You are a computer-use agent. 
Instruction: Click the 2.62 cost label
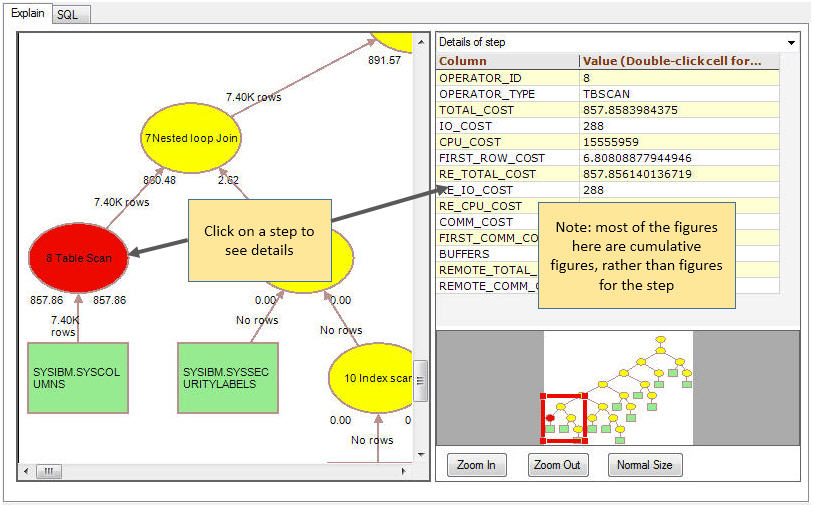click(x=228, y=180)
